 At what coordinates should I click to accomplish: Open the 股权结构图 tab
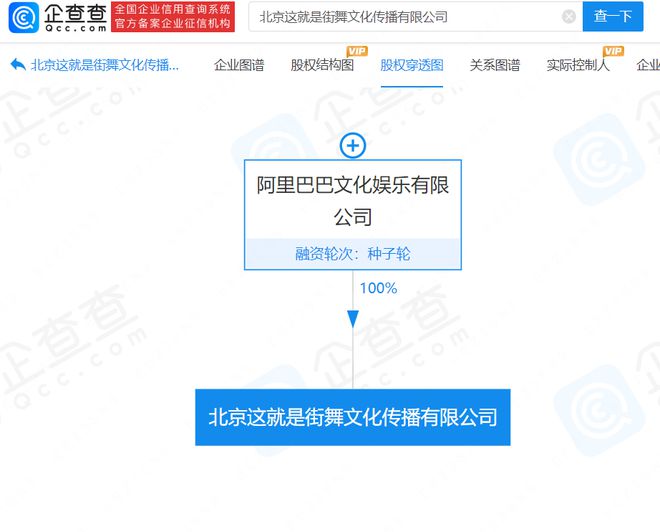pos(322,65)
